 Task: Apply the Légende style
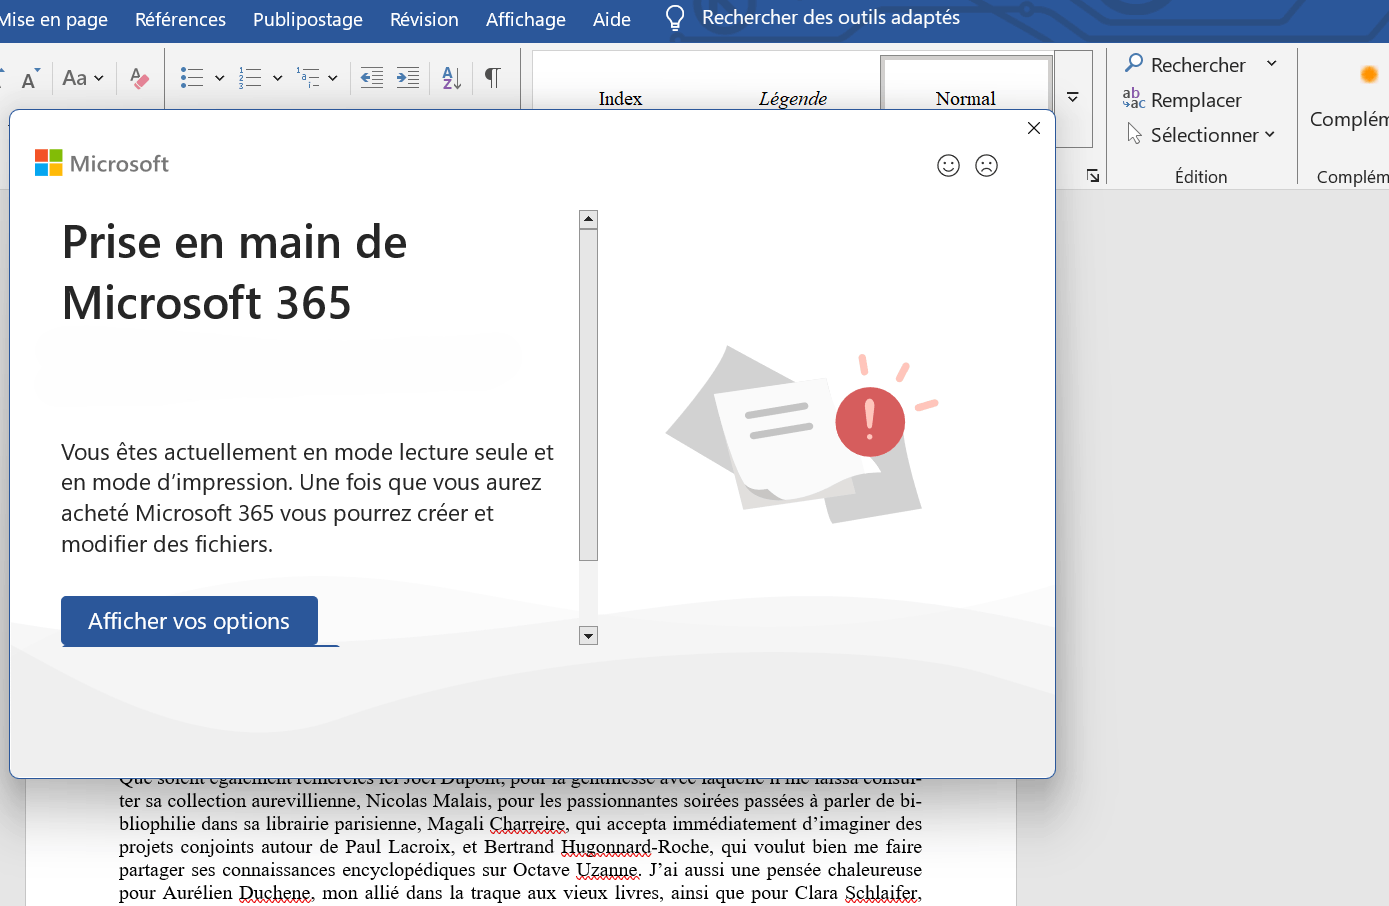793,98
